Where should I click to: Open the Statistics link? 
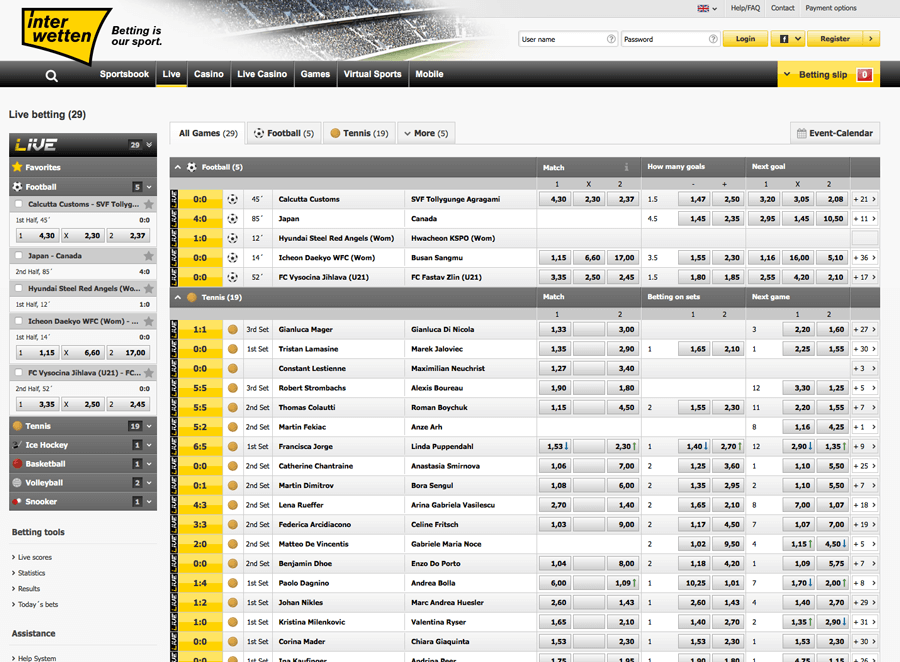(x=32, y=573)
